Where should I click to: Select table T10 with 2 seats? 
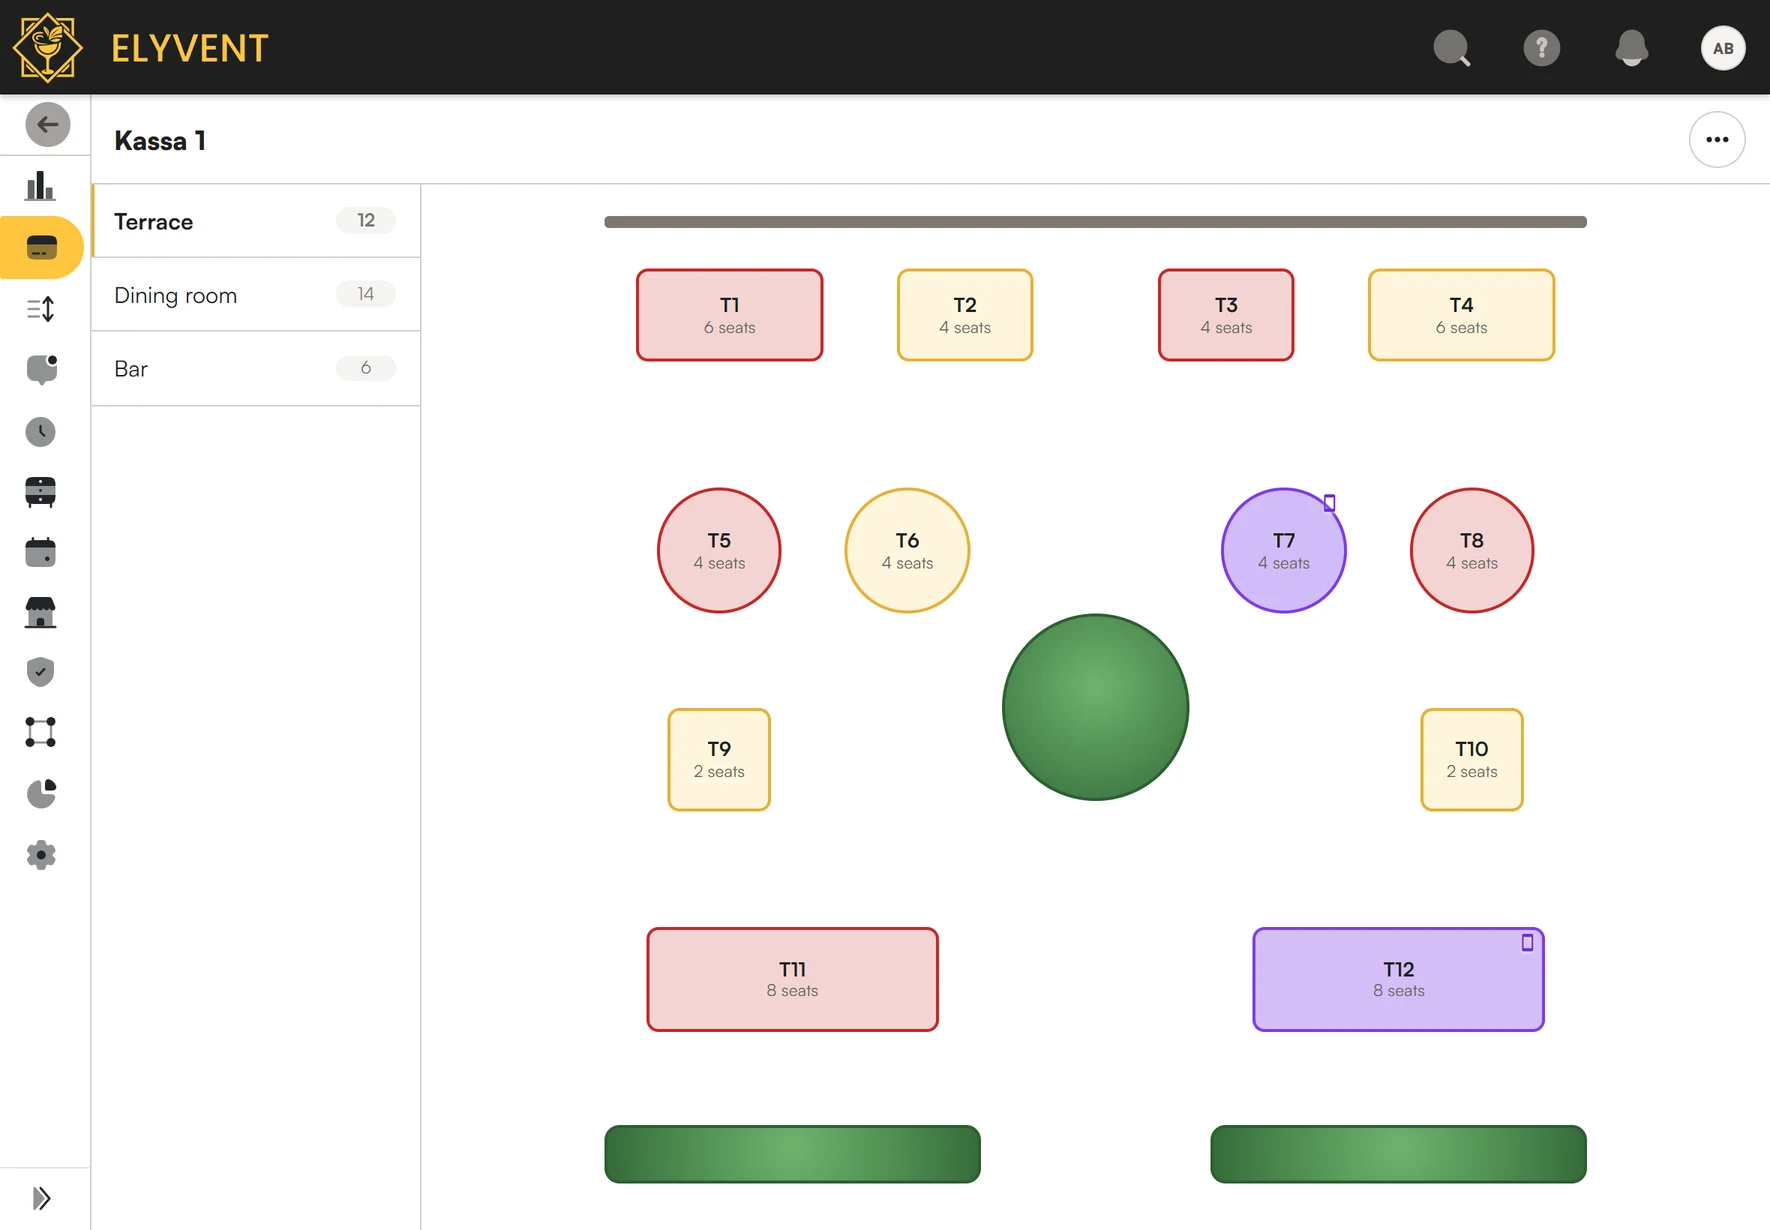[1472, 760]
